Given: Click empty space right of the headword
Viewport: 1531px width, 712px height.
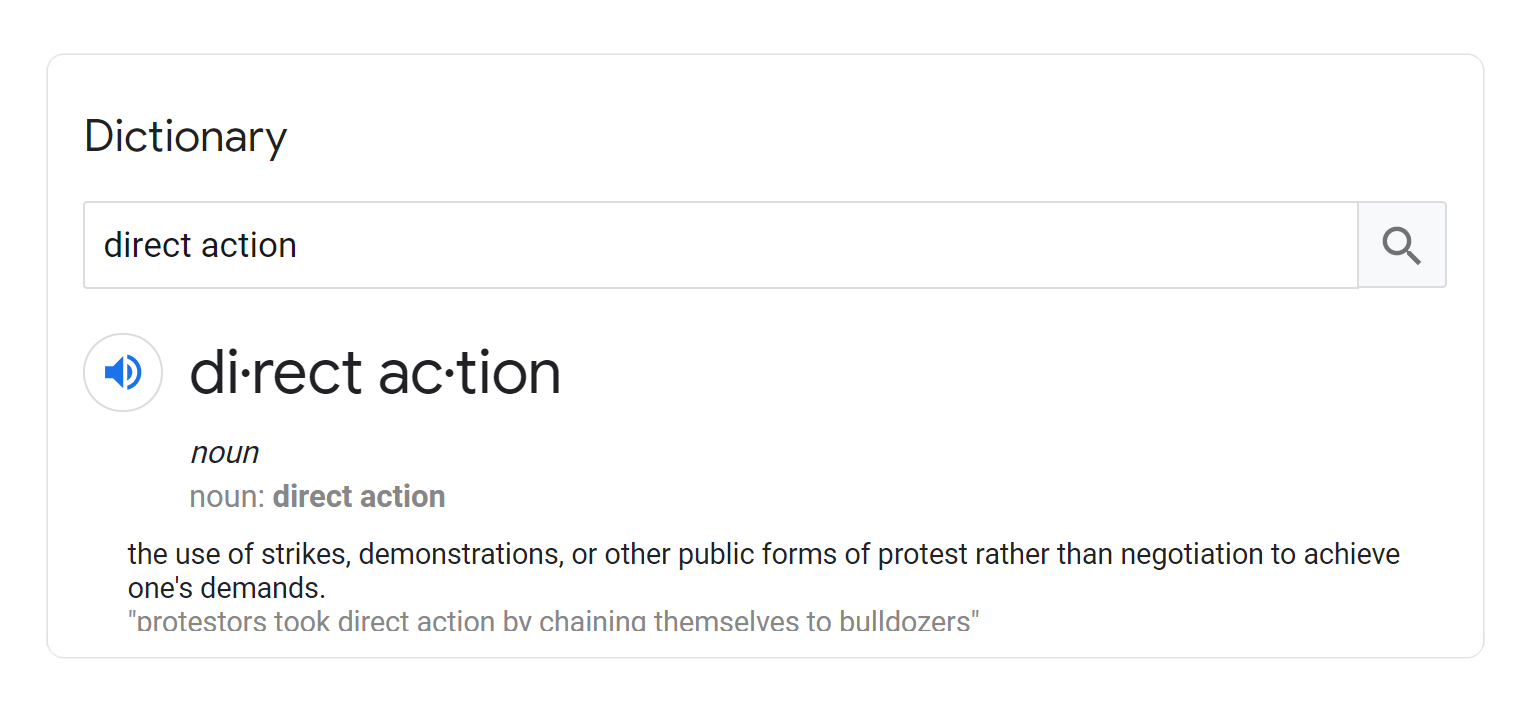Looking at the screenshot, I should [x=1000, y=373].
